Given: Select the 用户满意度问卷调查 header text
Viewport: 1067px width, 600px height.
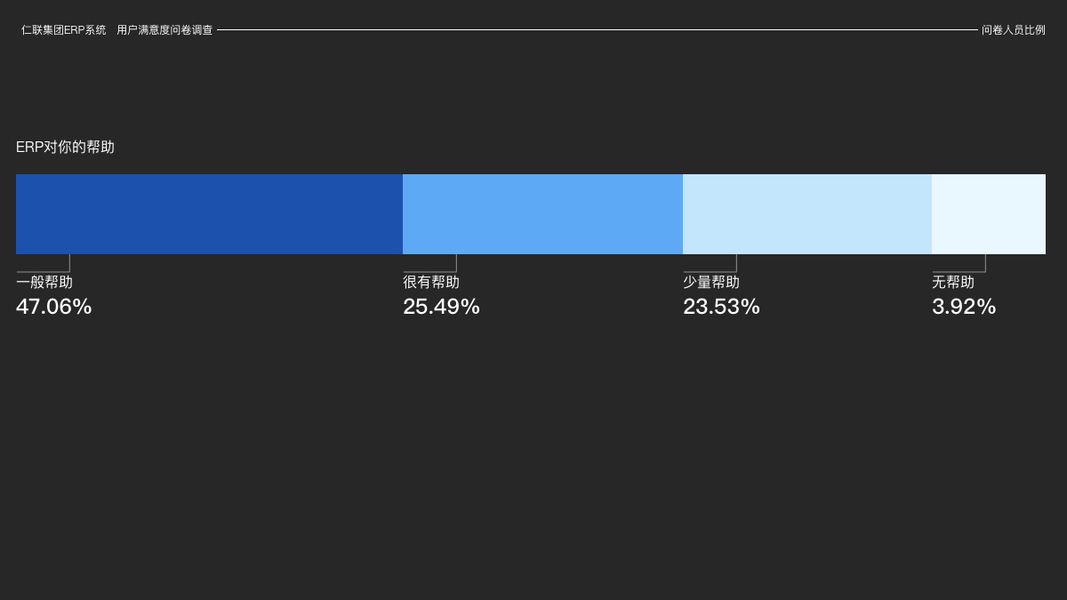Looking at the screenshot, I should tap(165, 30).
